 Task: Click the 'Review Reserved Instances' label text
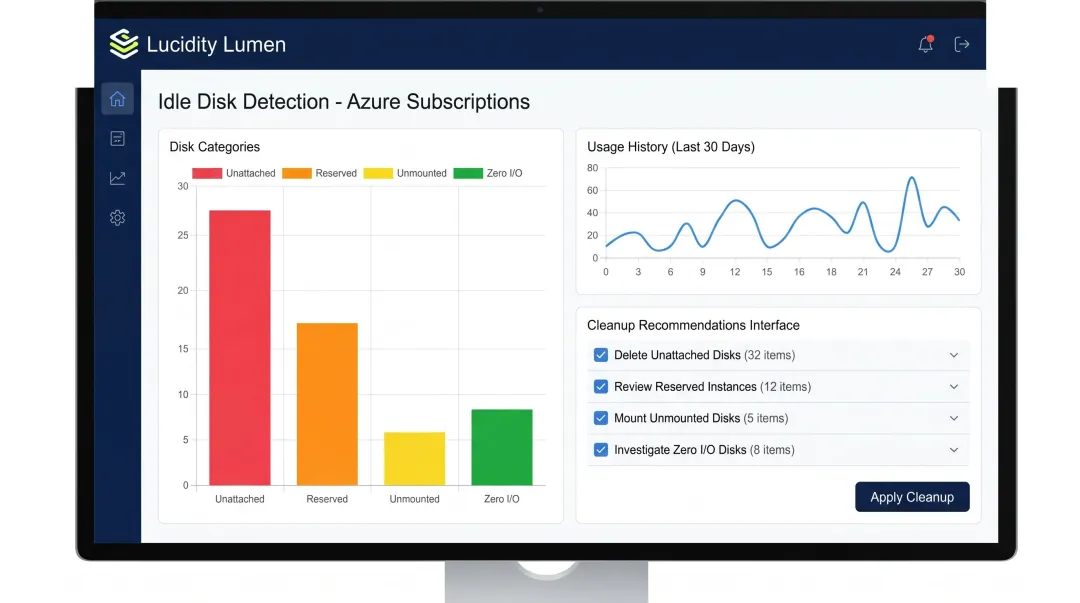[685, 387]
